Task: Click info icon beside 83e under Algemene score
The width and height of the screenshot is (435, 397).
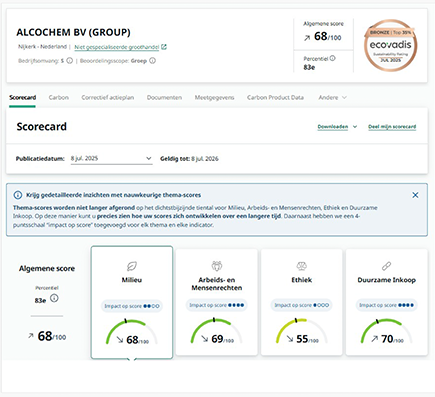Action: (x=54, y=298)
